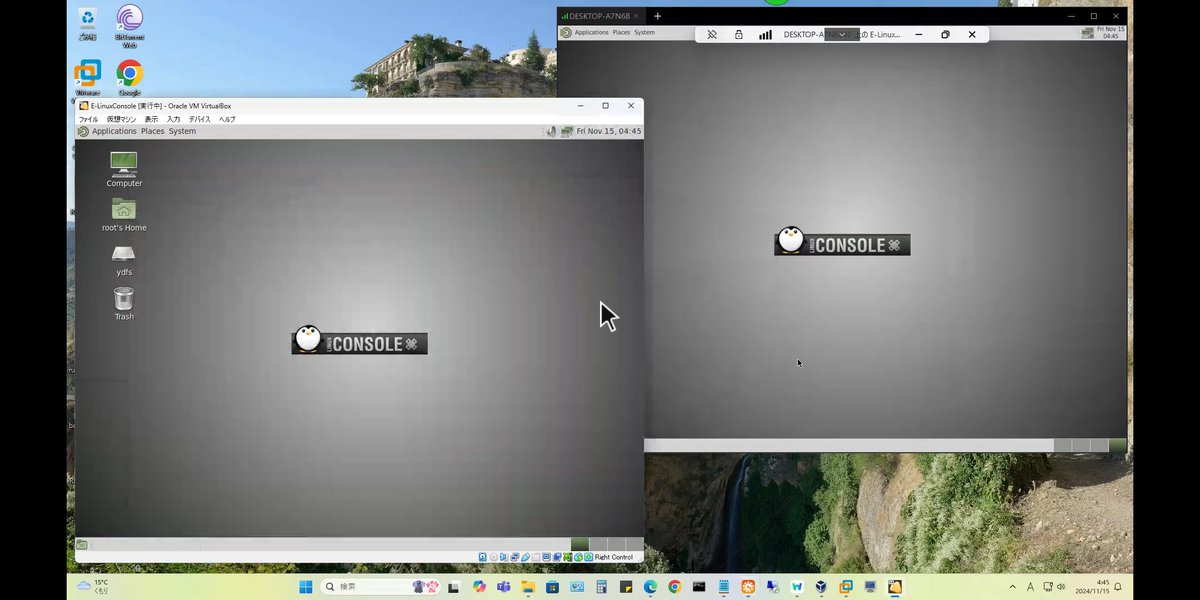The height and width of the screenshot is (600, 1200).
Task: Switch to first workspace in VirtualBox guest
Action: click(x=580, y=545)
